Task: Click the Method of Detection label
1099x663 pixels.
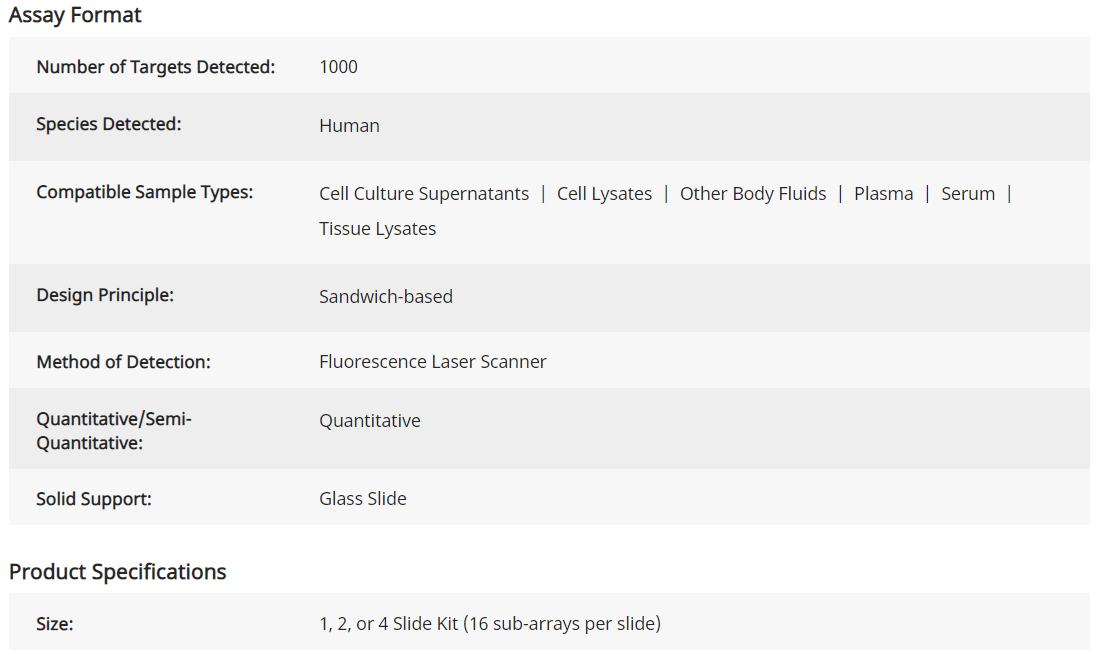Action: pos(123,362)
